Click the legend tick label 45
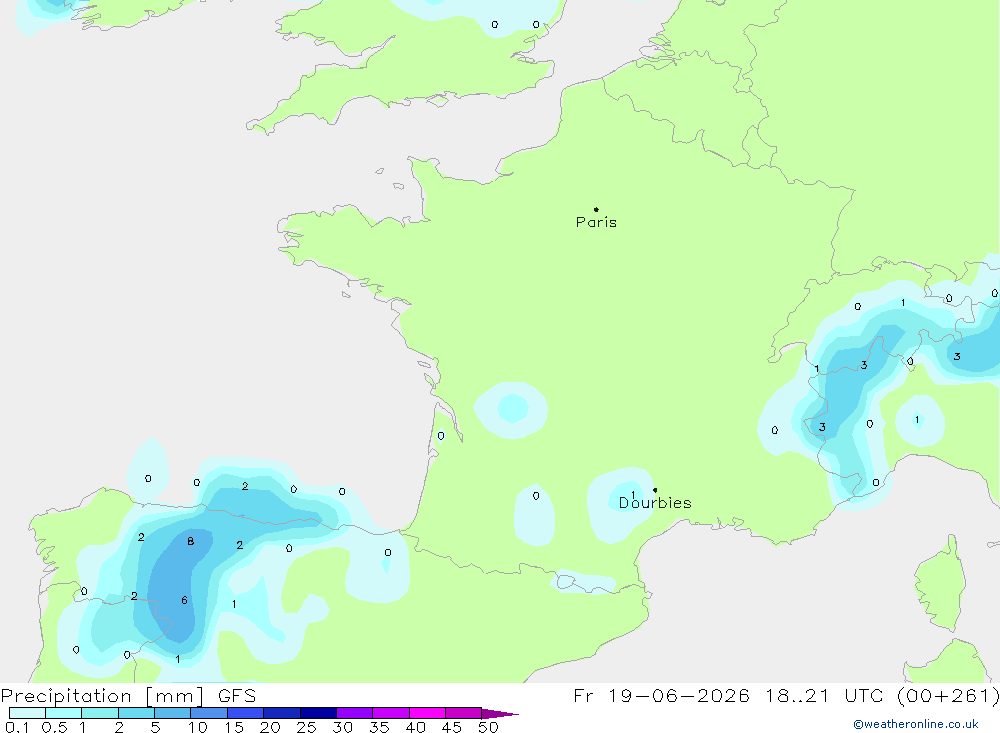This screenshot has width=1000, height=733. 452,727
